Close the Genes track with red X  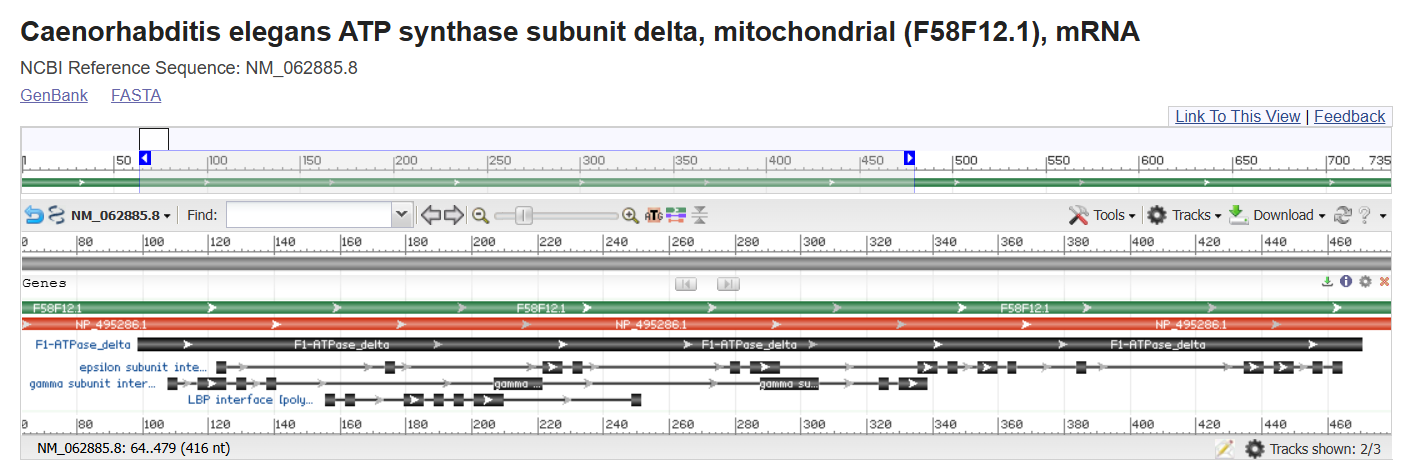(1384, 282)
